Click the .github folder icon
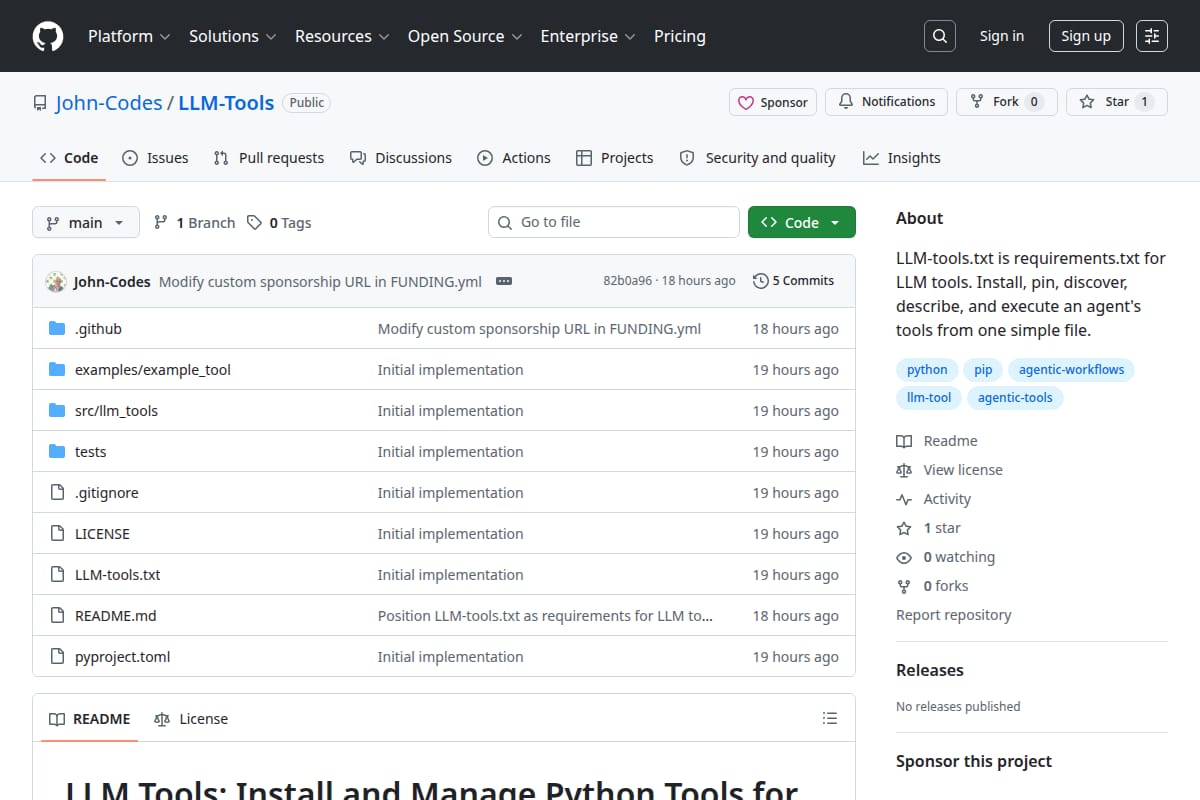This screenshot has width=1200, height=800. (x=57, y=328)
